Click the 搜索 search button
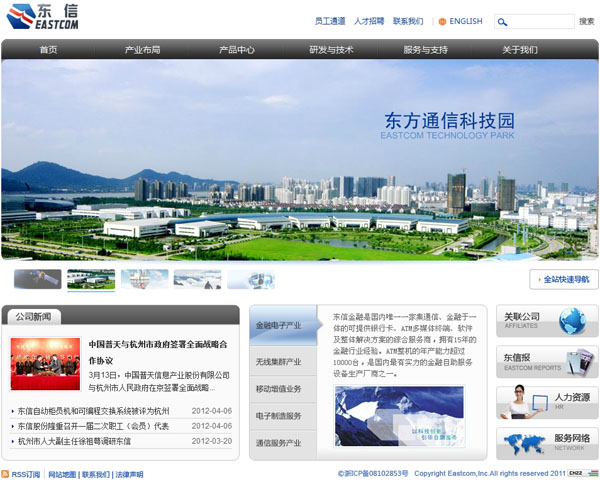600x489 pixels. pos(586,21)
